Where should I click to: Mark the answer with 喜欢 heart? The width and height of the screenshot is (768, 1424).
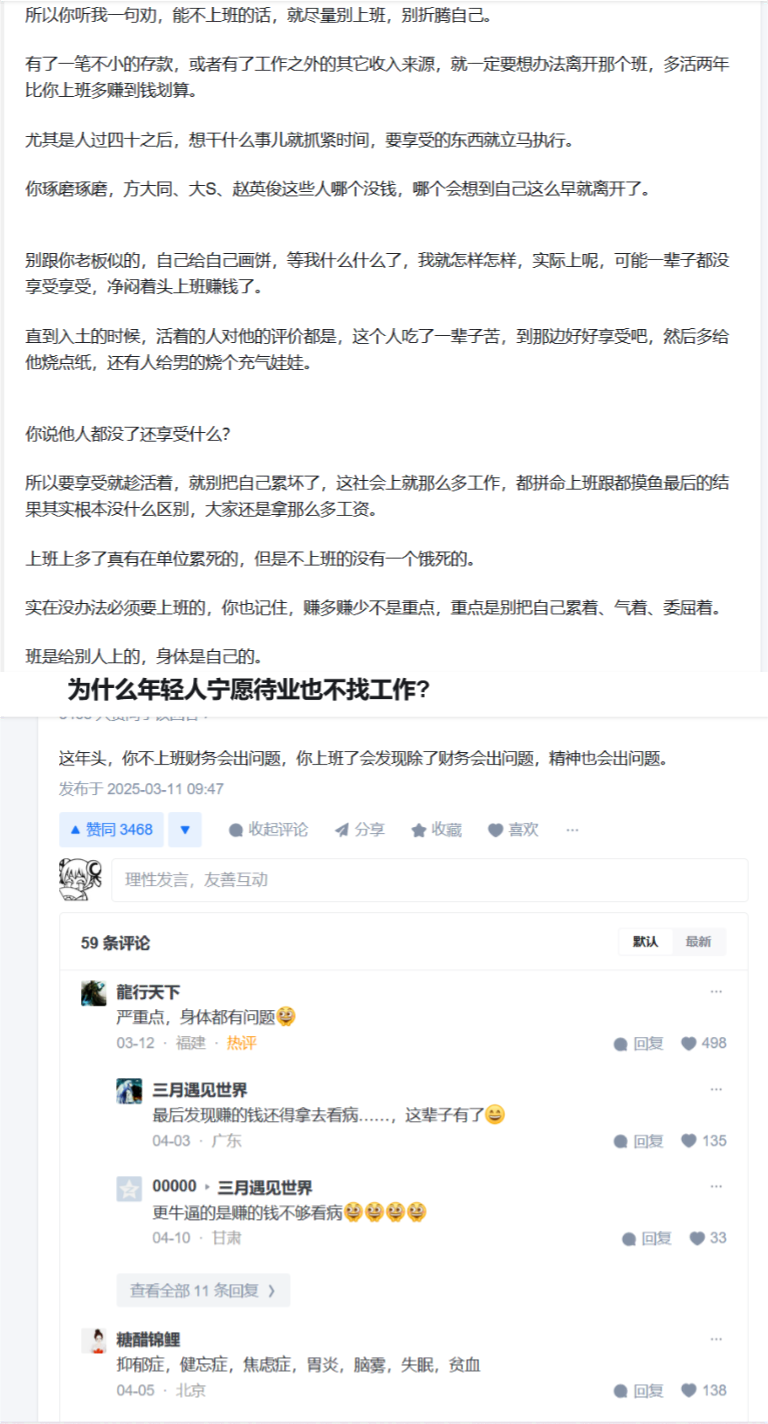point(513,829)
